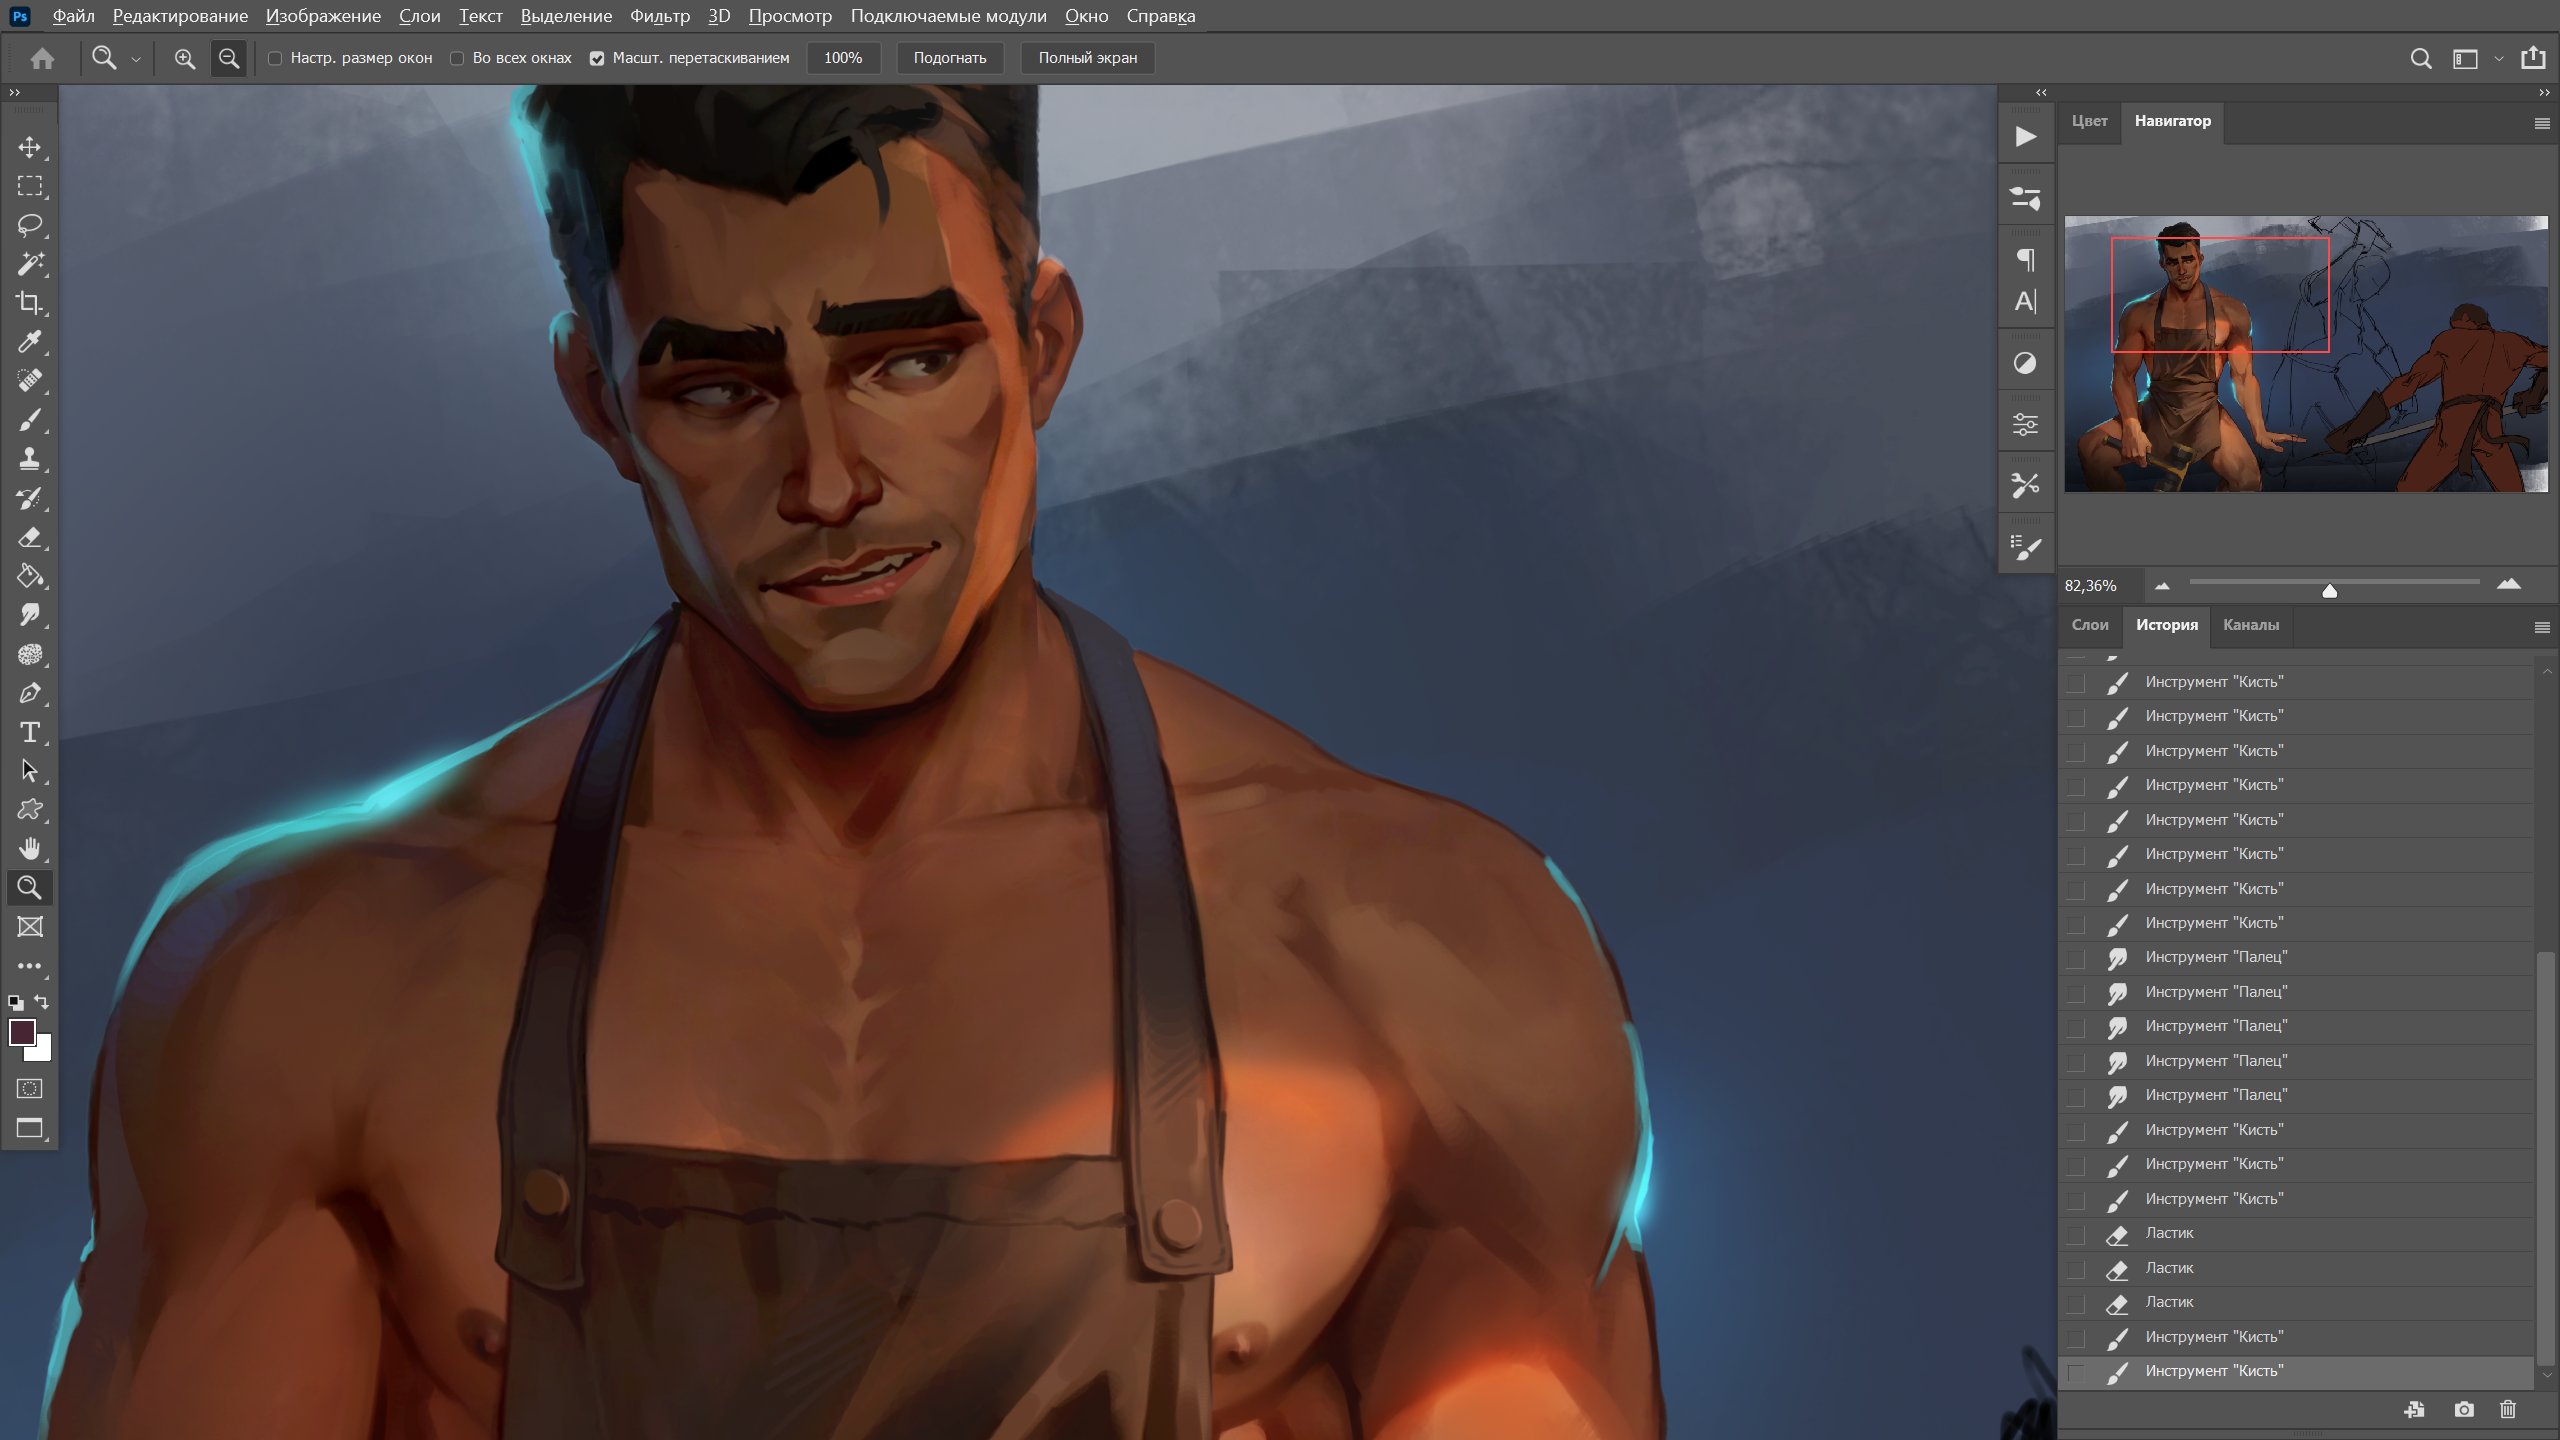Select the Sponge tool
The height and width of the screenshot is (1440, 2560).
click(x=30, y=654)
